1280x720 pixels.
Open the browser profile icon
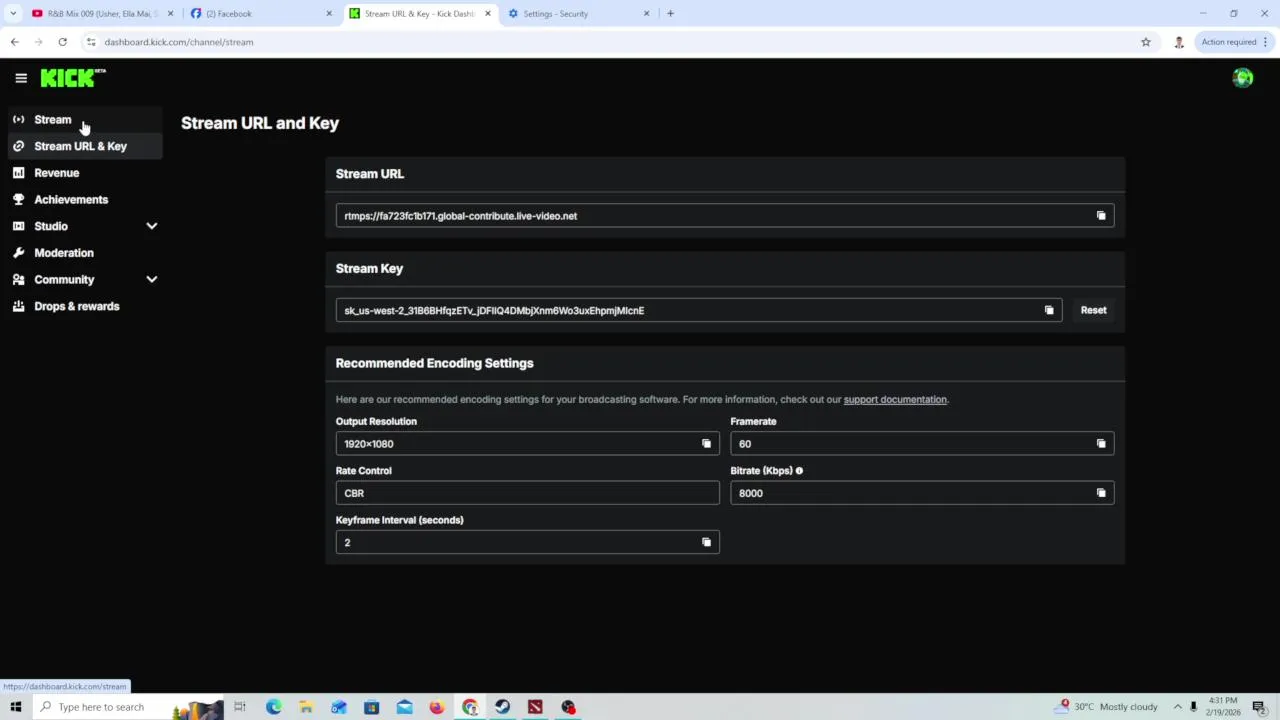(1179, 42)
